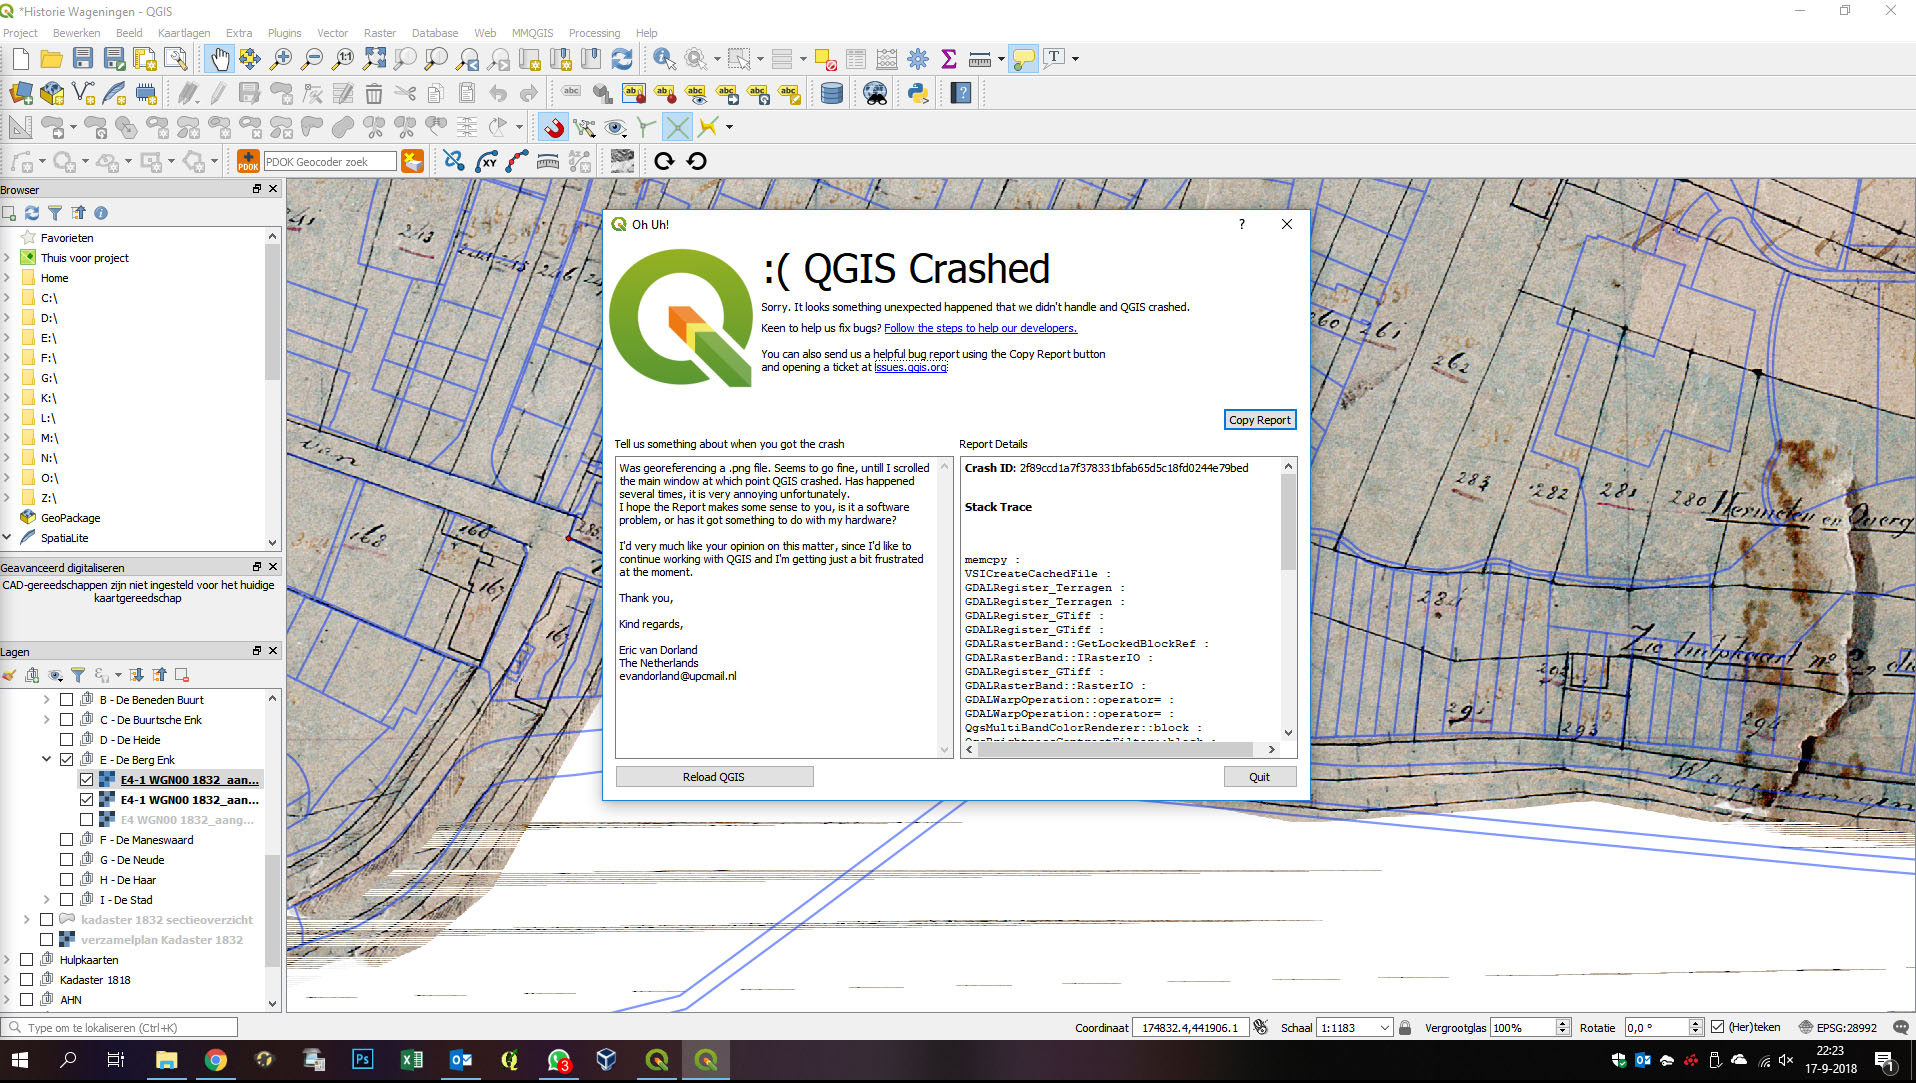
Task: Click the Filter Legend funnel in Lagen panel
Action: click(77, 676)
